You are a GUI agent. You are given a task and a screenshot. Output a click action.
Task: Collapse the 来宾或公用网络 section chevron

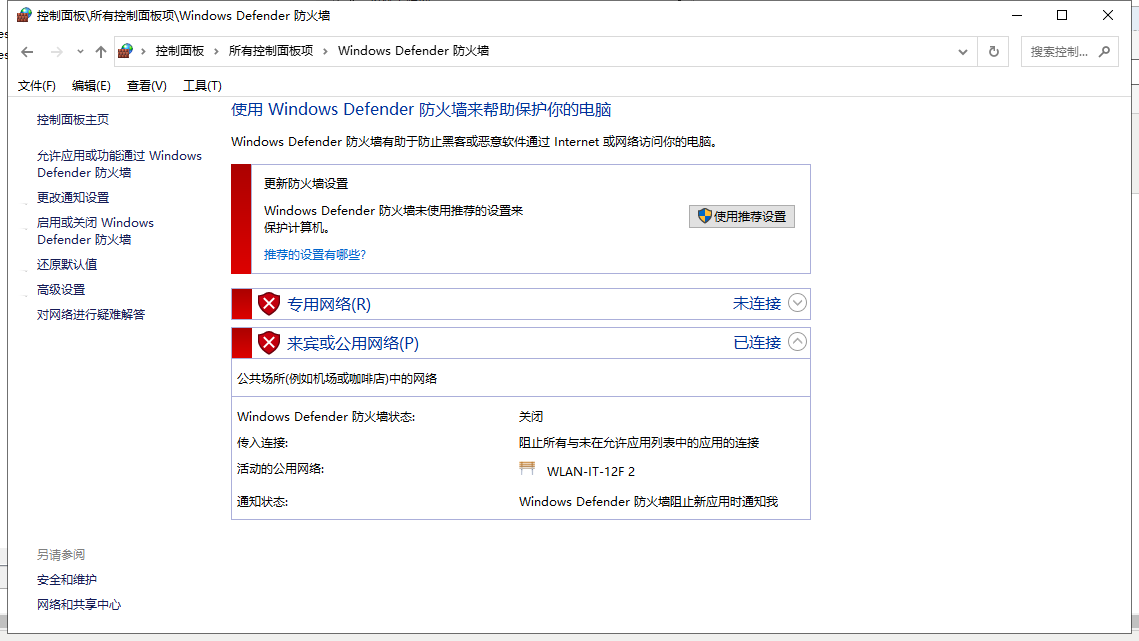point(797,342)
